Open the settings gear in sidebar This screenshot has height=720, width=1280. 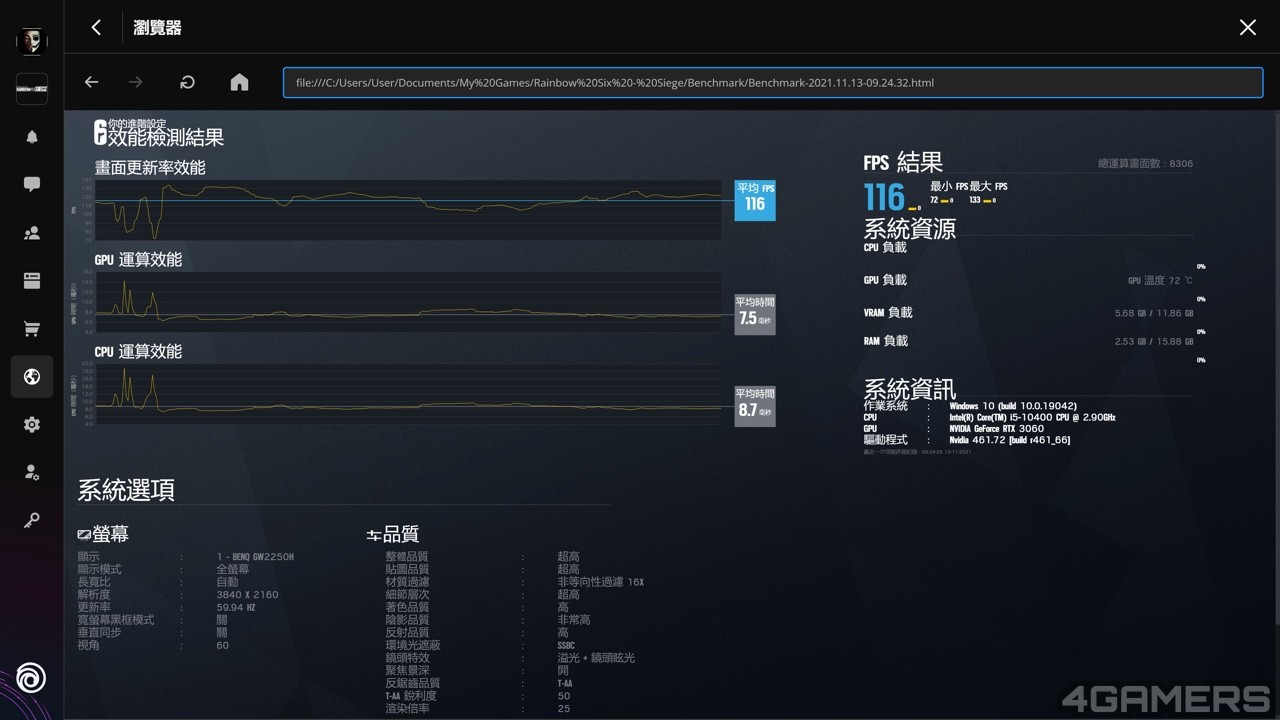32,425
